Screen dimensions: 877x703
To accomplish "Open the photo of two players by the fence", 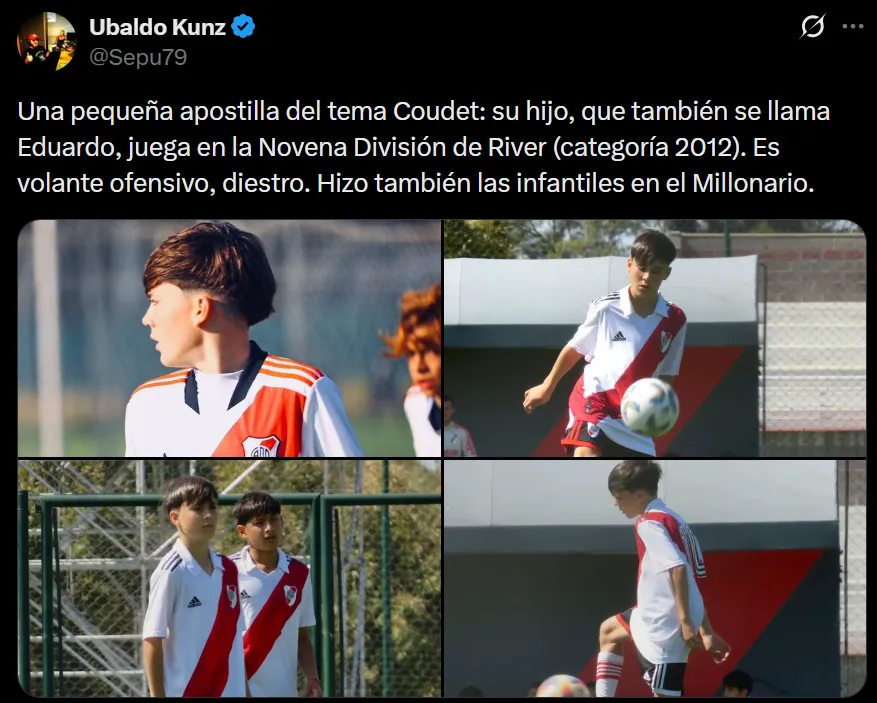I will (229, 578).
